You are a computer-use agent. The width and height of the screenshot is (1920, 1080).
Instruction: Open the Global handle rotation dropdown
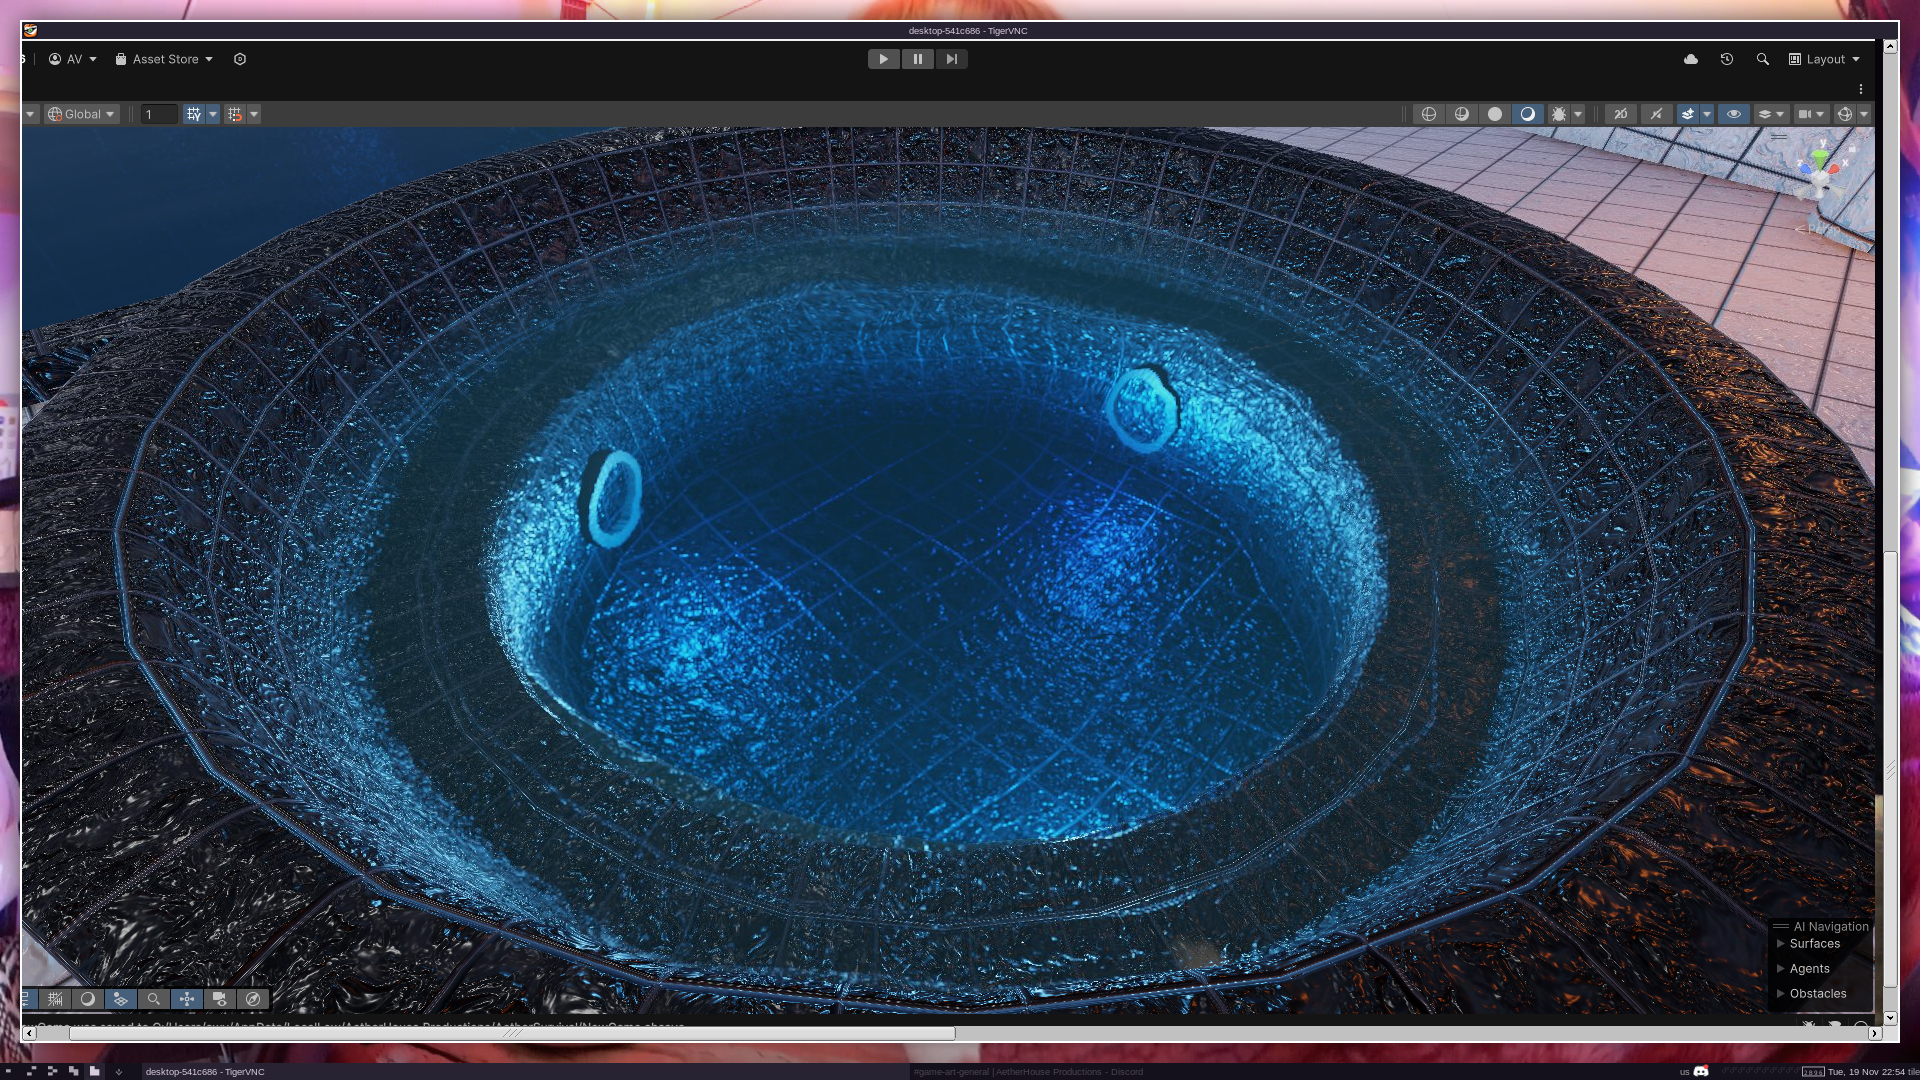[82, 114]
